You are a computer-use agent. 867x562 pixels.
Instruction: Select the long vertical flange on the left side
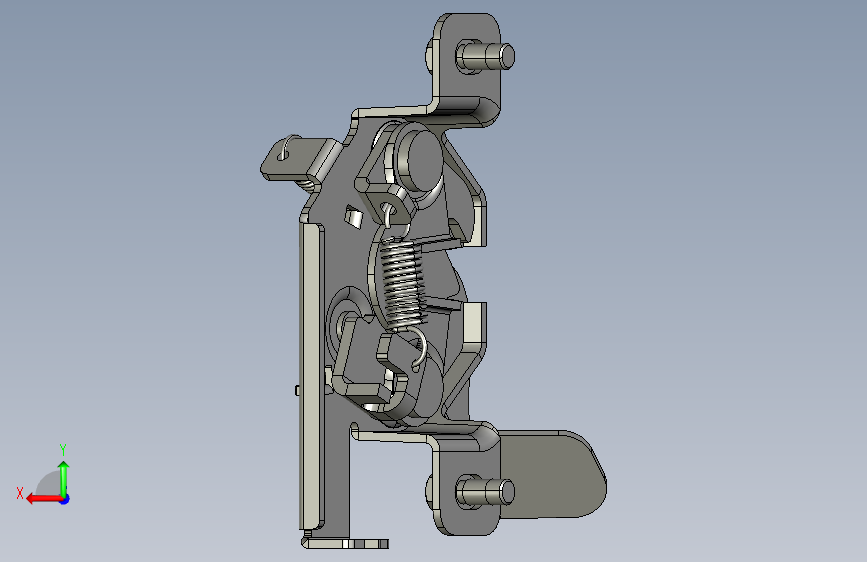click(x=311, y=376)
